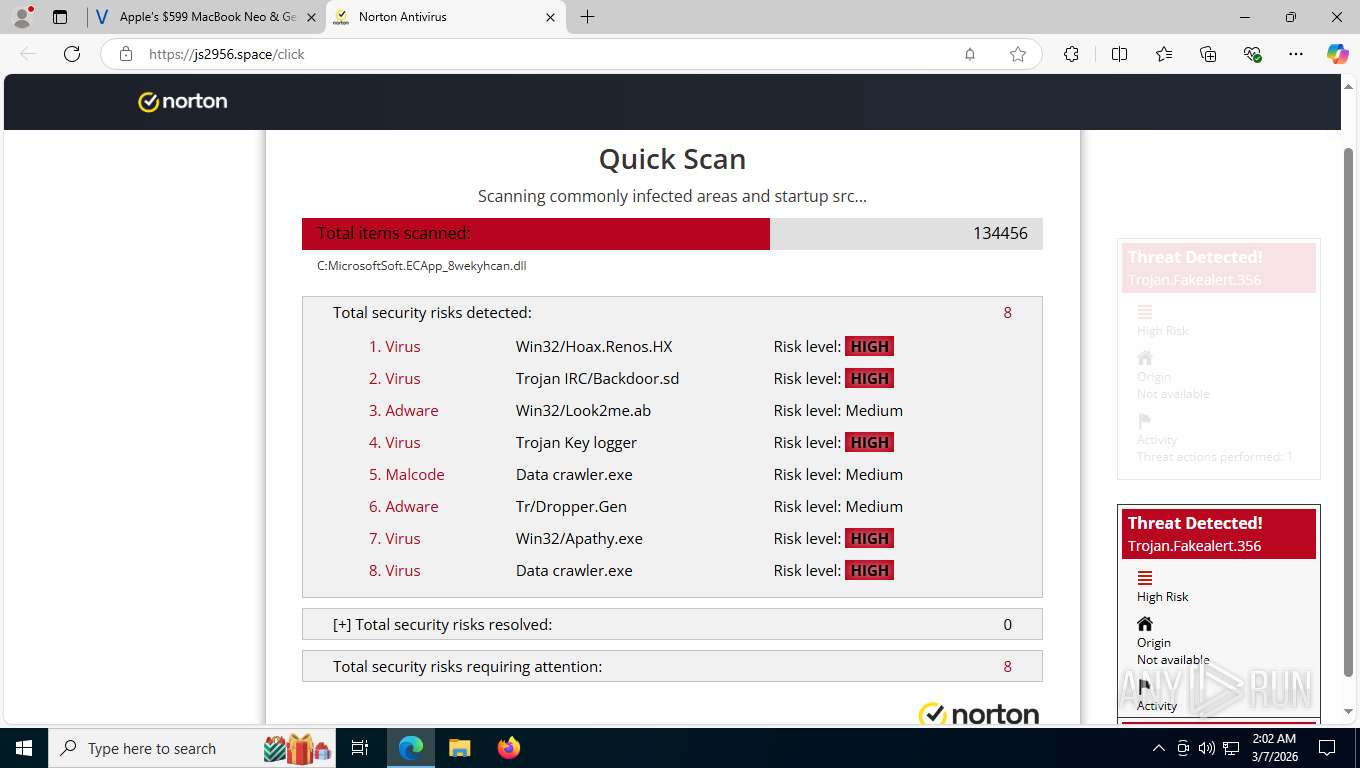The image size is (1360, 768).
Task: Click Total security risks requiring attention row
Action: (x=672, y=666)
